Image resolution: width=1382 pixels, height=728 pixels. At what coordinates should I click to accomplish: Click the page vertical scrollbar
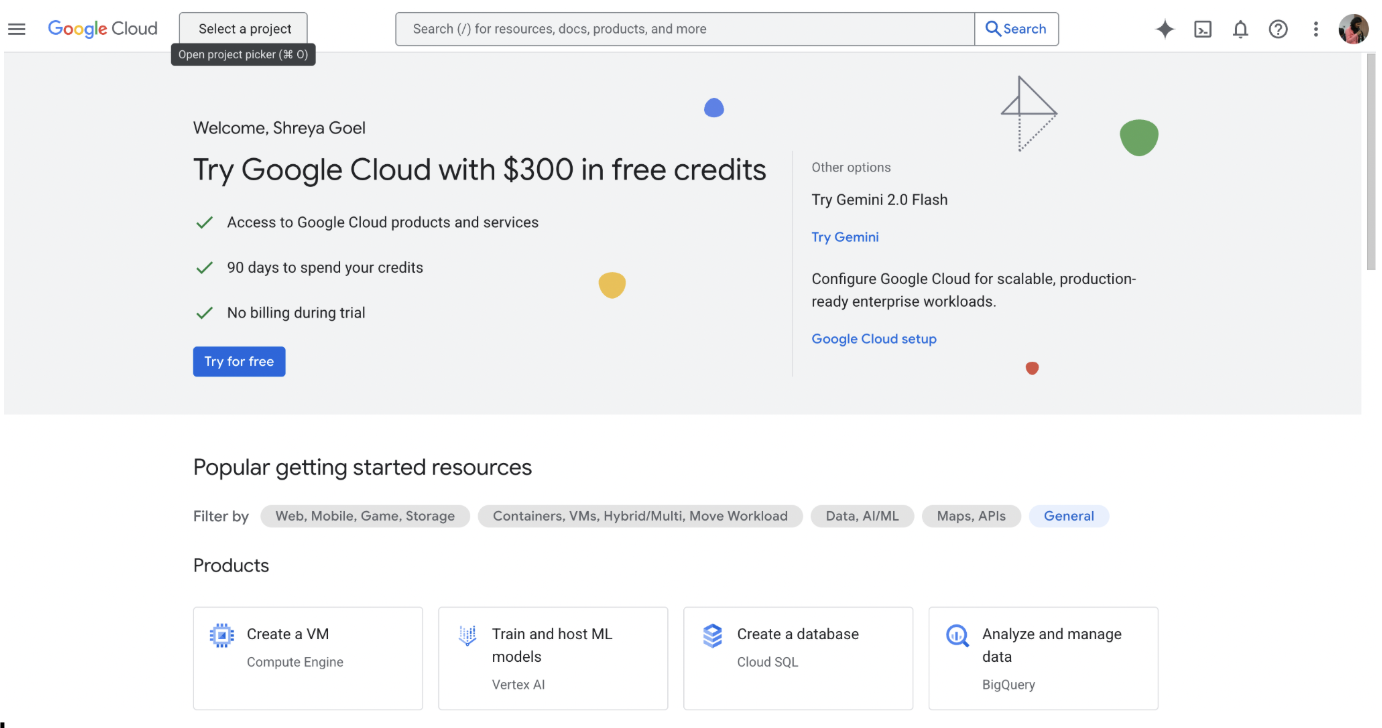[x=1371, y=160]
